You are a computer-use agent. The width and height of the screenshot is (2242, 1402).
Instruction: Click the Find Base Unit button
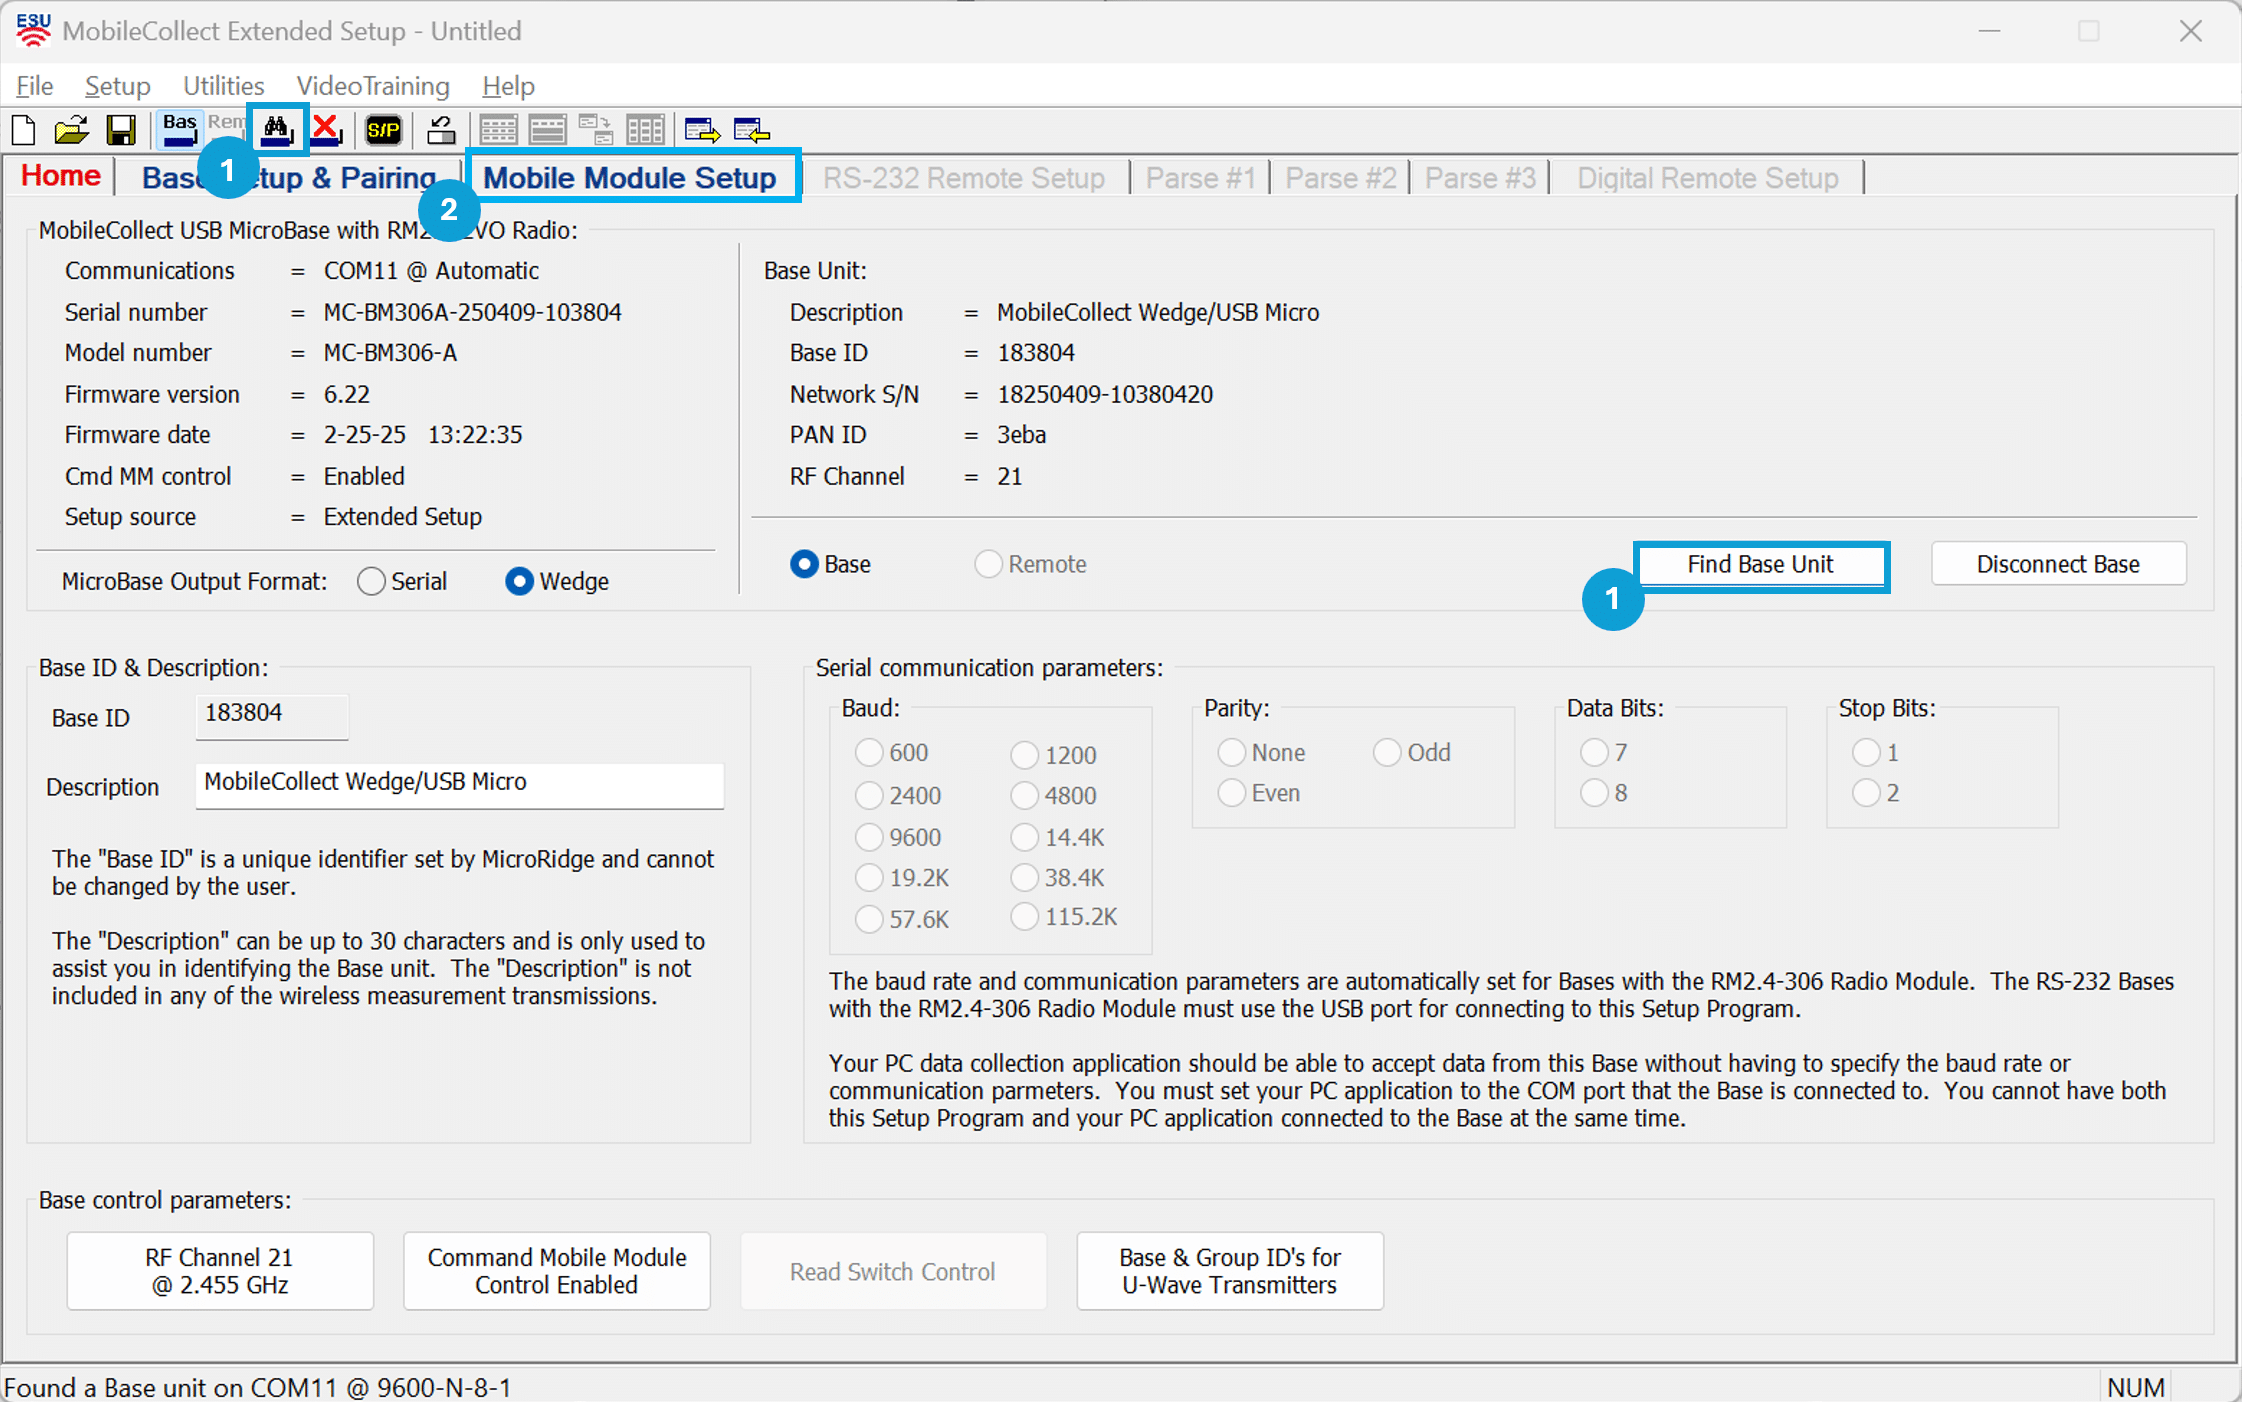coord(1760,564)
